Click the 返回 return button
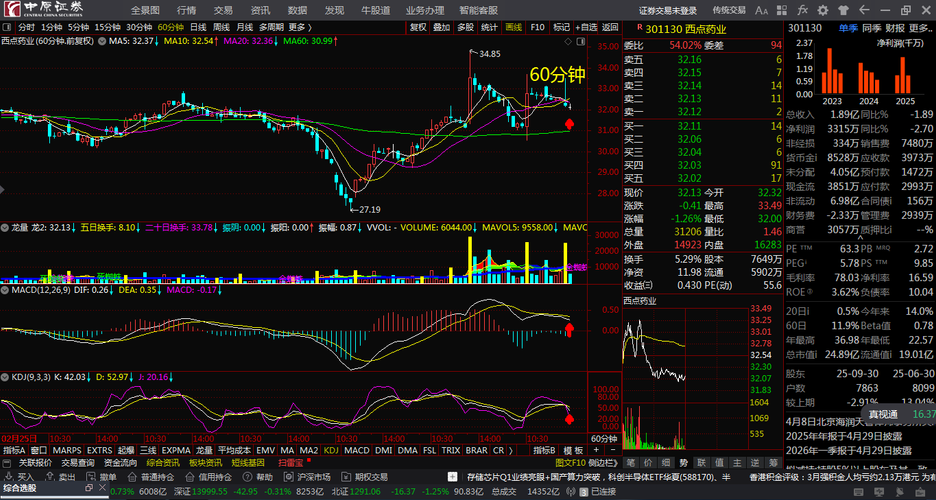The image size is (936, 500). click(x=610, y=27)
